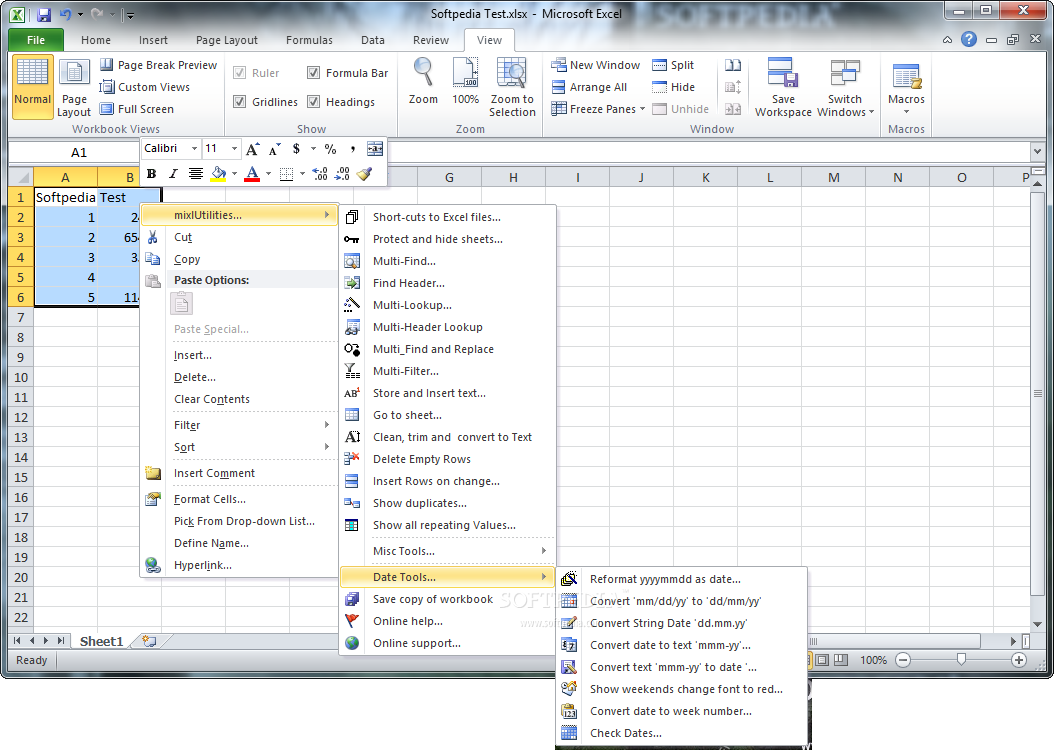Click the Sheet1 worksheet tab
This screenshot has height=750, width=1054.
click(102, 641)
